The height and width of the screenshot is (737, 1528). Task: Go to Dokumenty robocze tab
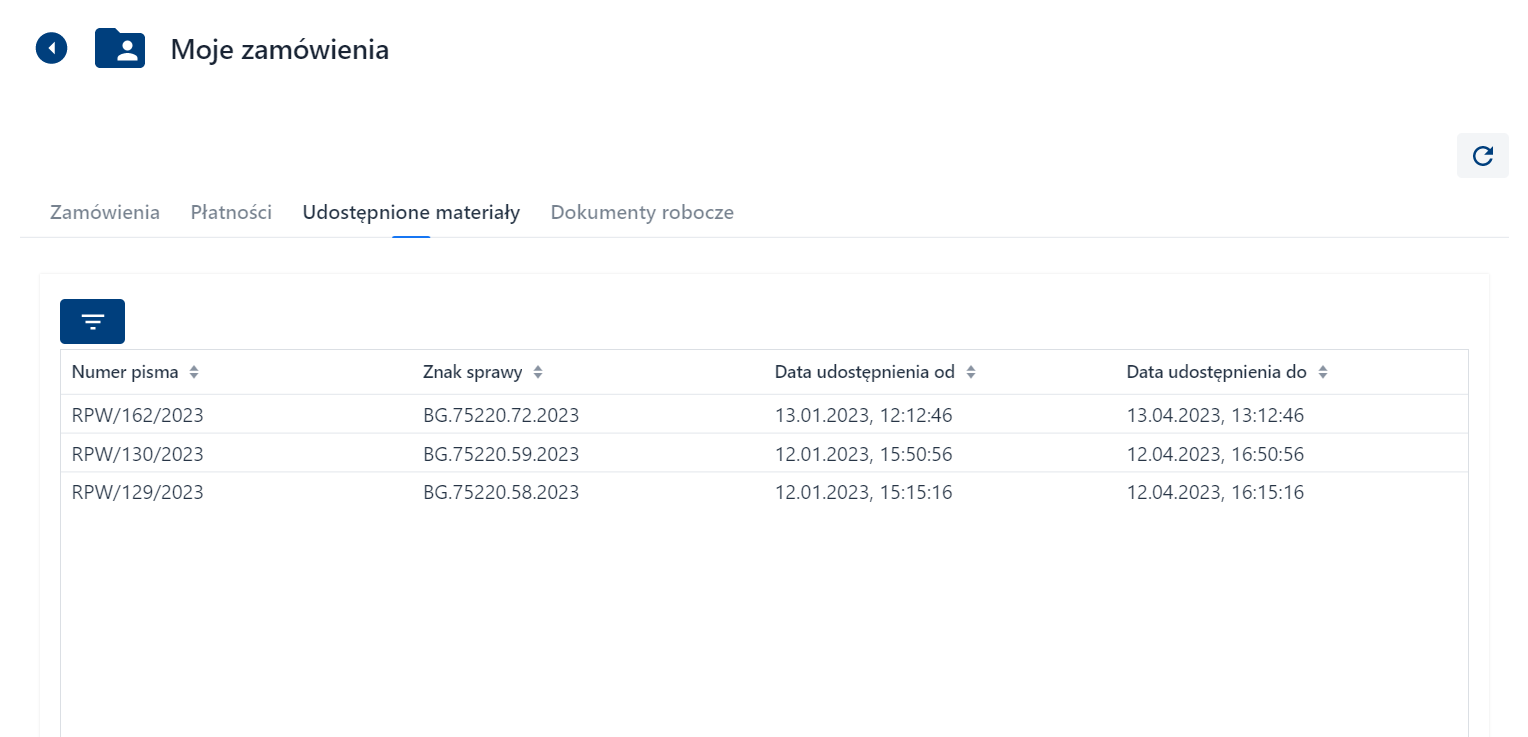[642, 212]
